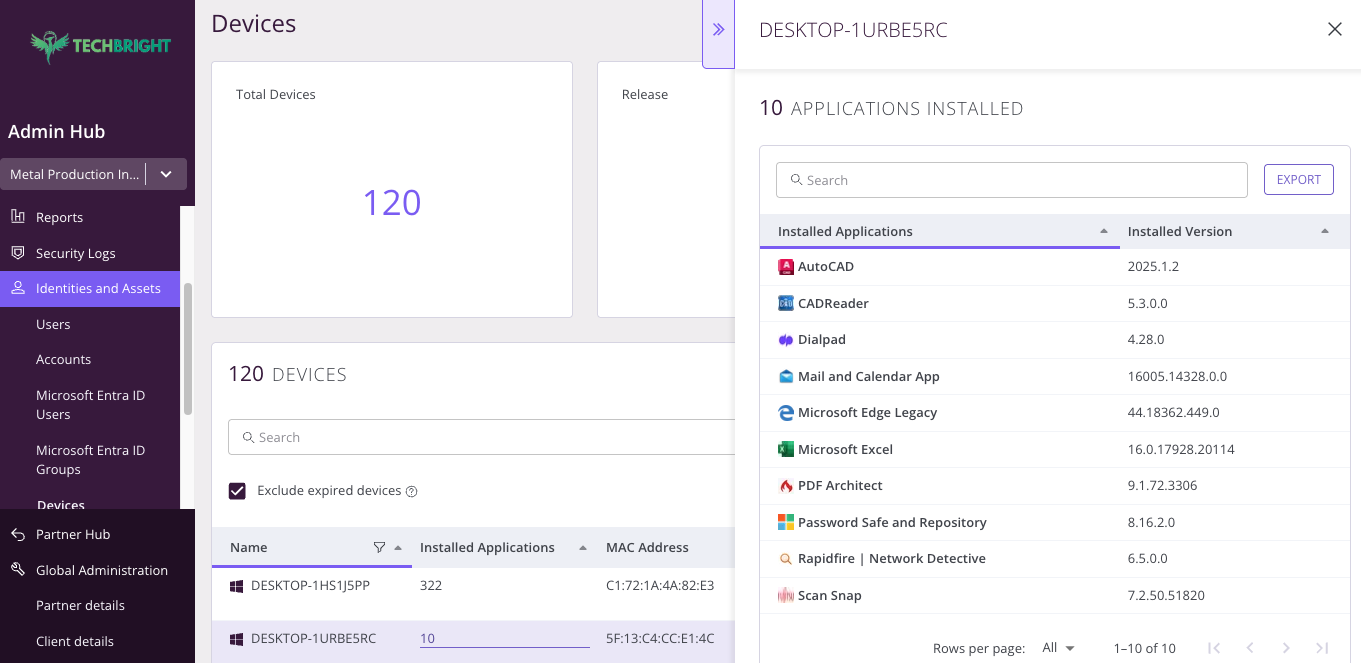Click the help icon beside Exclude expired devices
Image resolution: width=1361 pixels, height=663 pixels.
pyautogui.click(x=411, y=491)
